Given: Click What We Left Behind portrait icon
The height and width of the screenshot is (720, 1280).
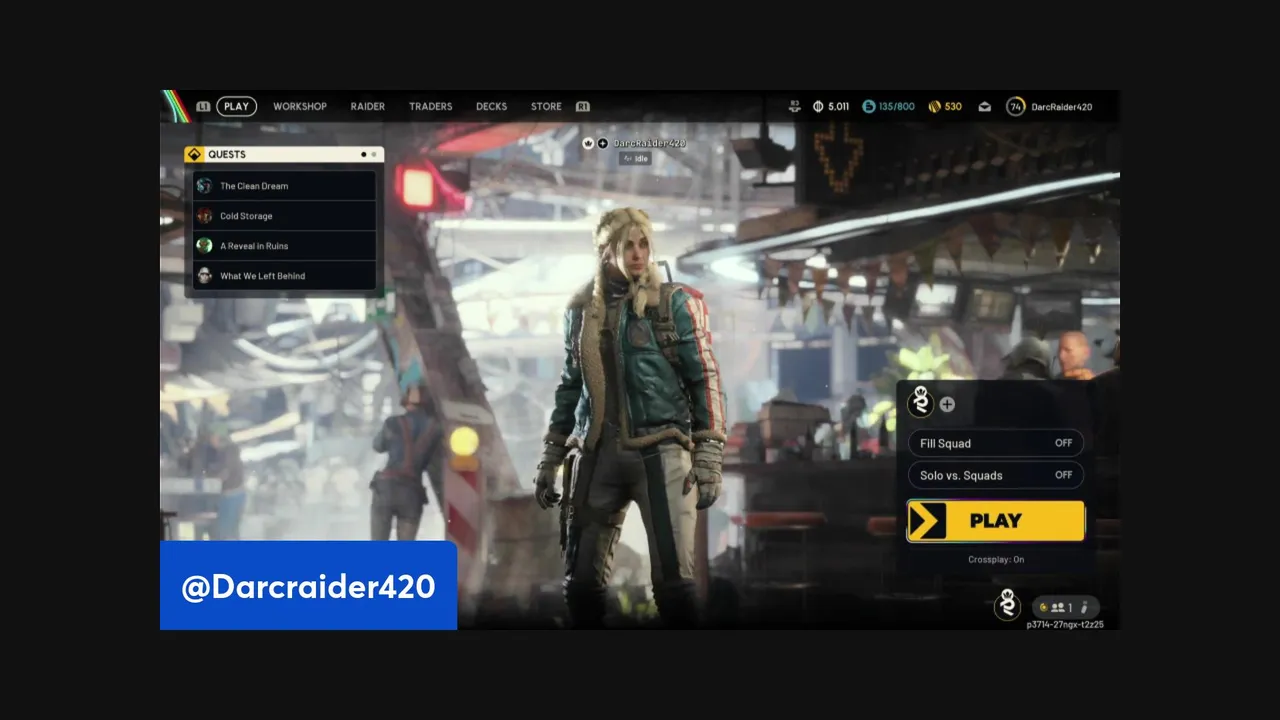Looking at the screenshot, I should pyautogui.click(x=204, y=276).
